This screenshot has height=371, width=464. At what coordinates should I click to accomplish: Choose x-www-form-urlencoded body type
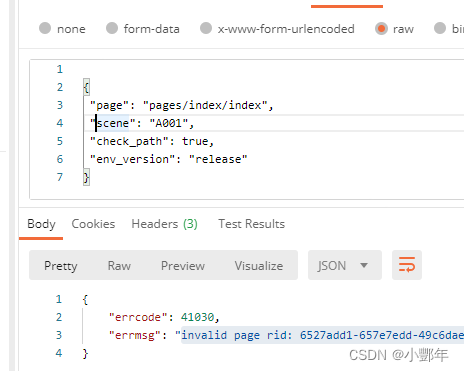pos(206,28)
